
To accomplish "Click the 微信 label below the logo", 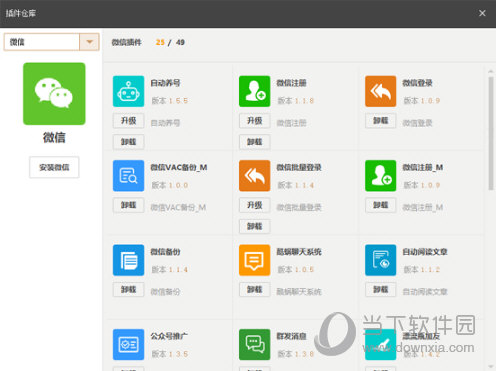I will 54,137.
